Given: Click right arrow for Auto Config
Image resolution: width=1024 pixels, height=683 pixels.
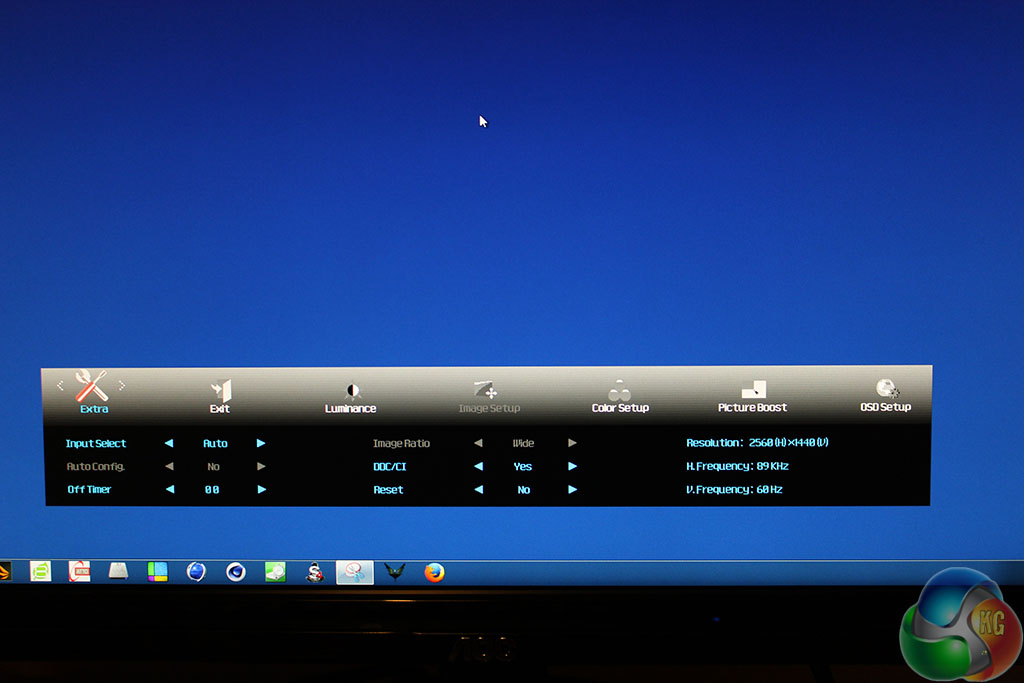Looking at the screenshot, I should tap(261, 466).
